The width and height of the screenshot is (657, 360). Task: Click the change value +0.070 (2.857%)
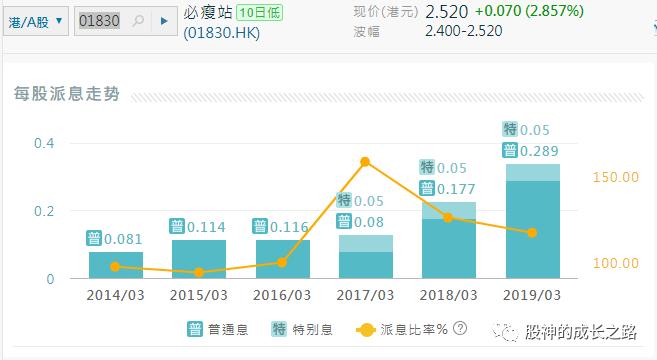tap(529, 11)
